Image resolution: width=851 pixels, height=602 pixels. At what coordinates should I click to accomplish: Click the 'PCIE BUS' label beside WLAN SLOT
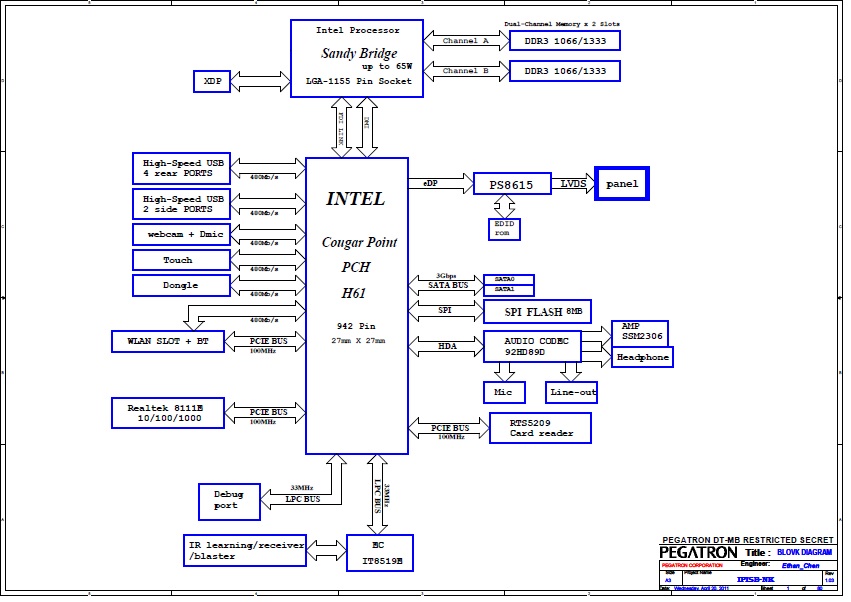click(x=268, y=341)
